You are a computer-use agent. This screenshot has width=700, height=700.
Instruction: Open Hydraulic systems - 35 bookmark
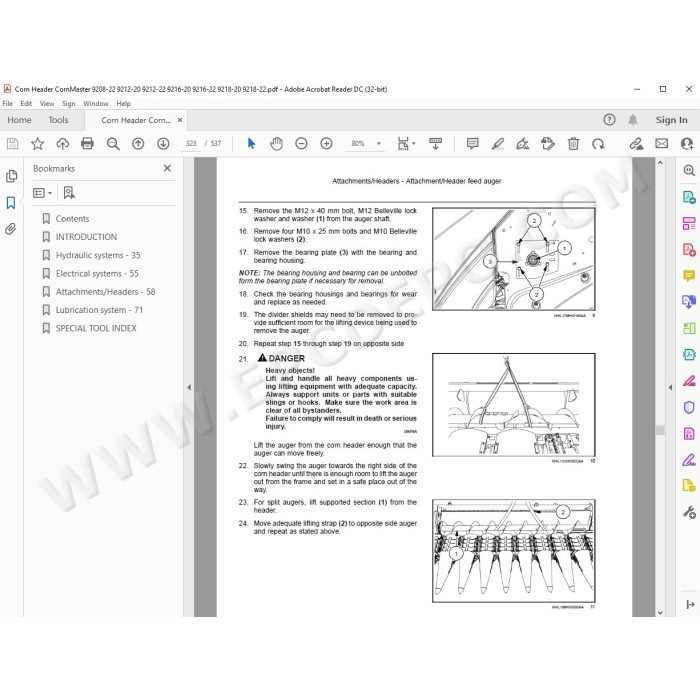click(x=98, y=255)
